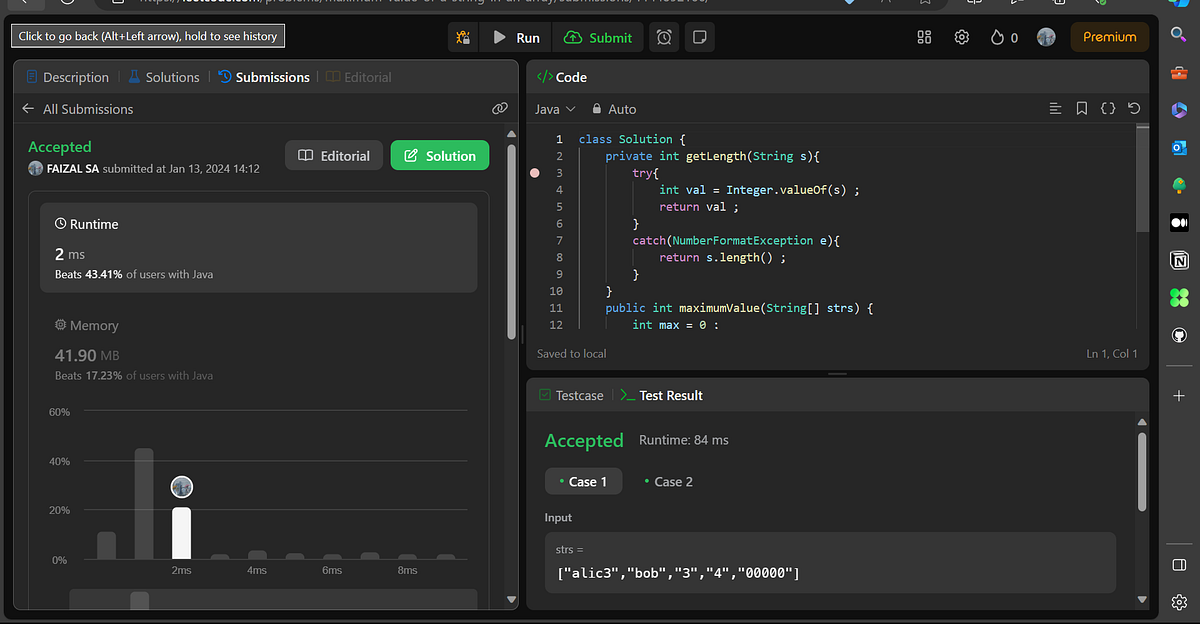
Task: Click the green Solution button
Action: coord(440,155)
